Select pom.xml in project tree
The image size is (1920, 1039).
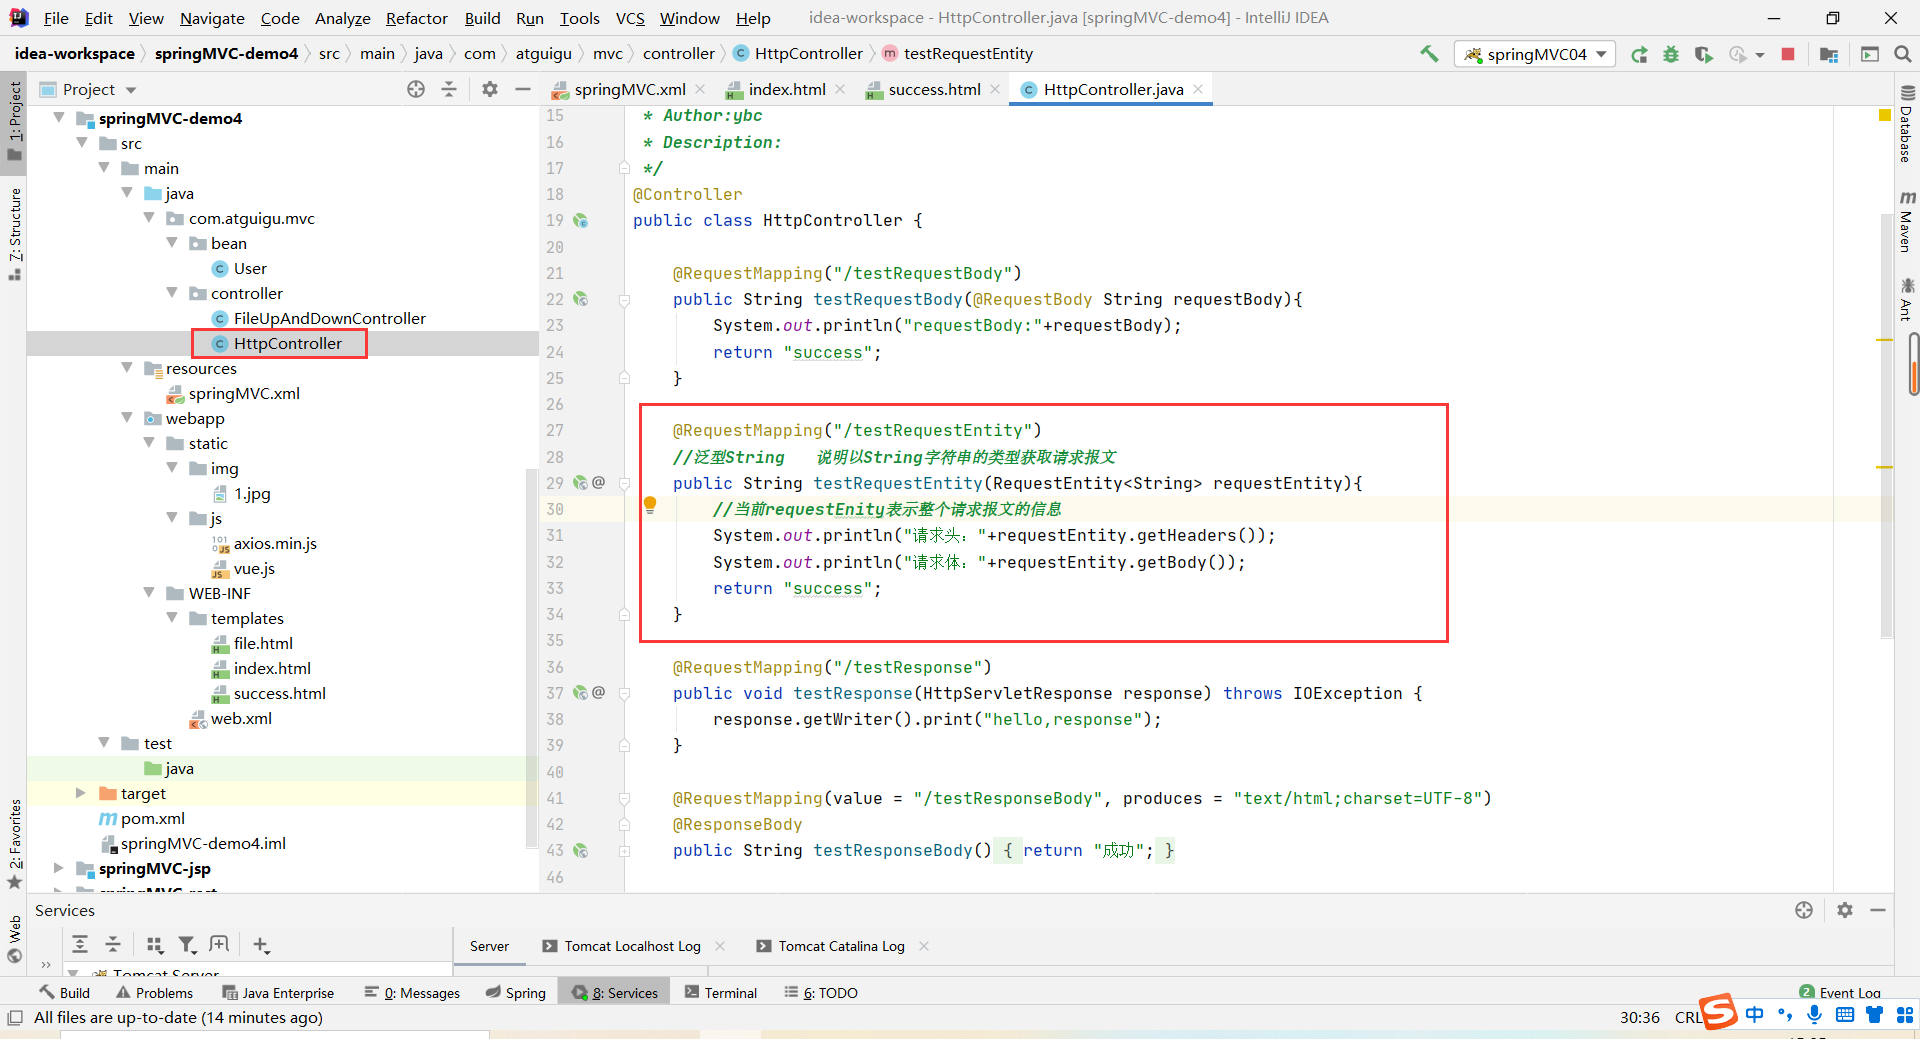pos(152,818)
